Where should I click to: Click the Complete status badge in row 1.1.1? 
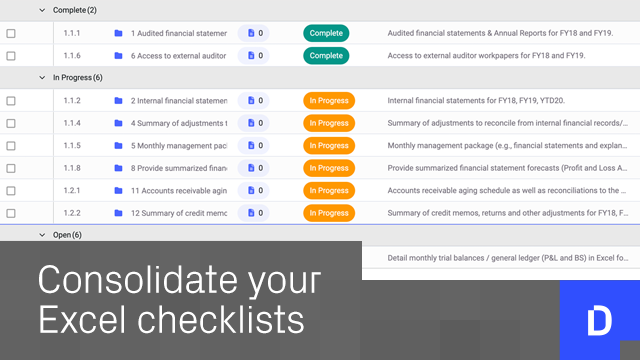(x=326, y=33)
